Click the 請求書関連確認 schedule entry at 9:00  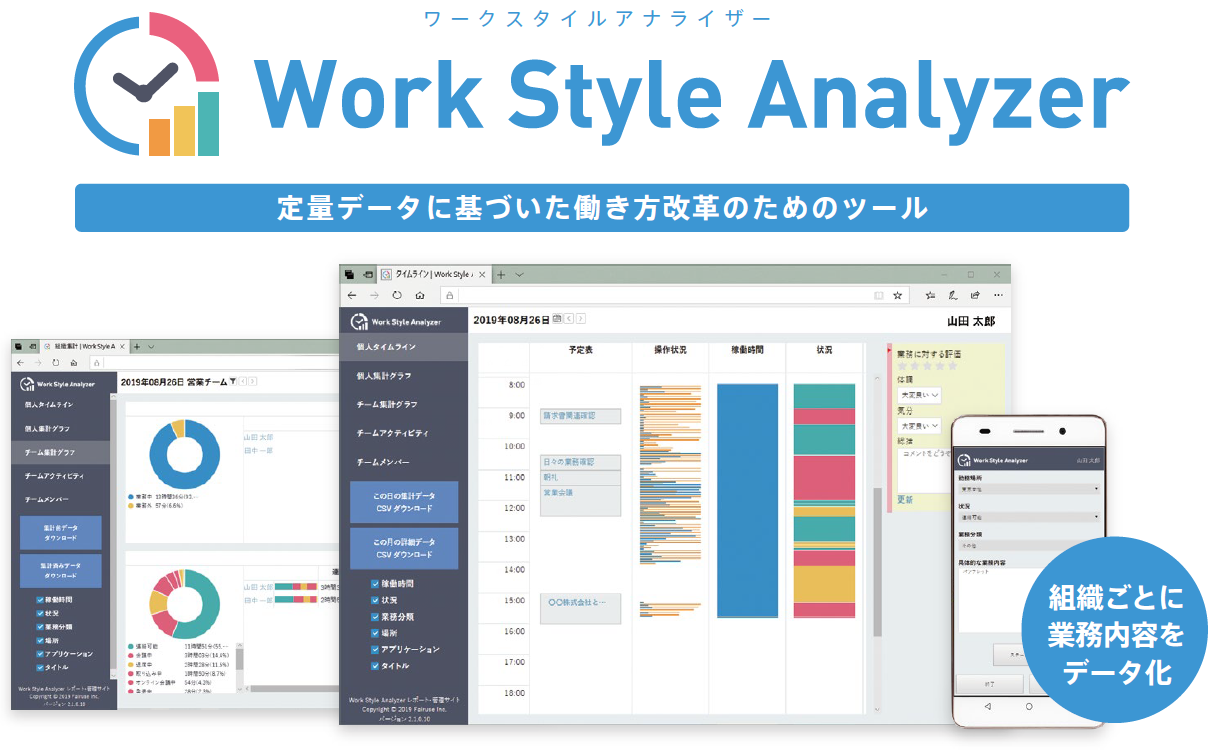(x=581, y=416)
